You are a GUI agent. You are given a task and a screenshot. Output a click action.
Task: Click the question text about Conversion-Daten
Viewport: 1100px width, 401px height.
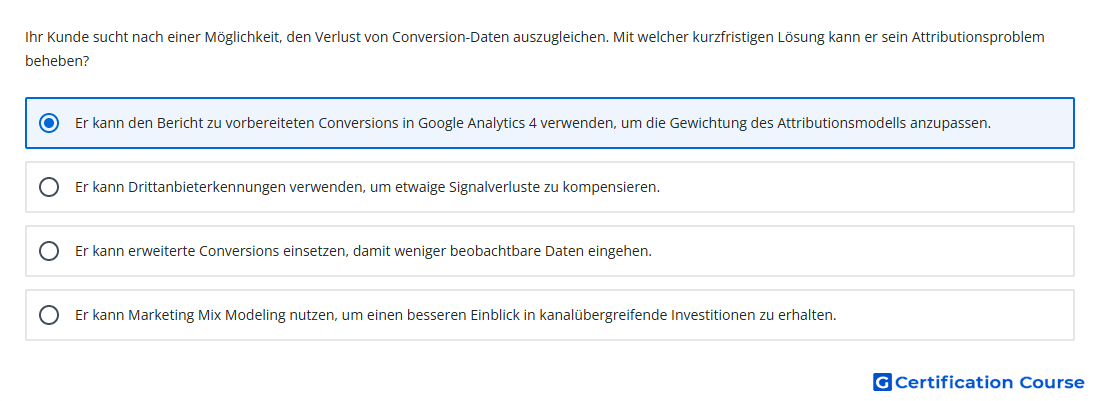click(x=535, y=49)
